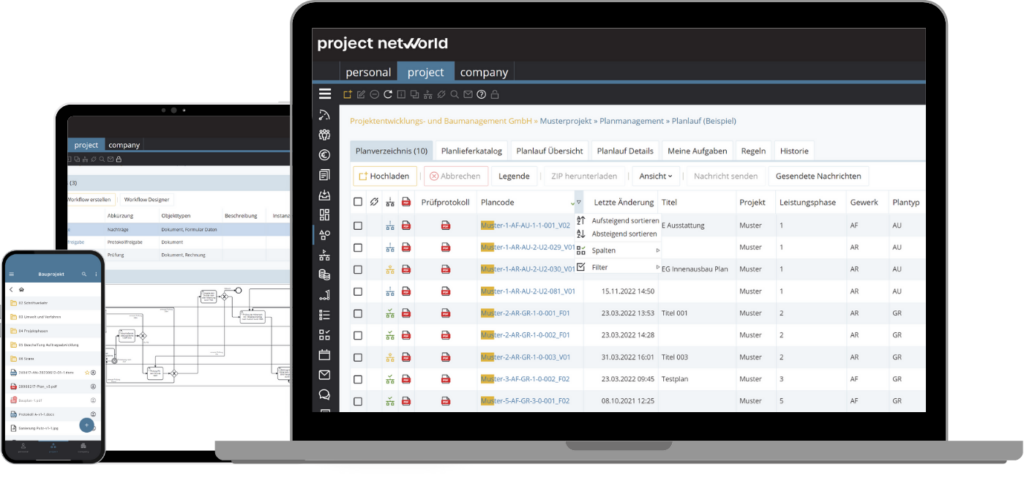Open Prüfprotokoll PDF for Muster-2-AR-GR-1-0-001_F01
Screen dimensions: 1024x478
coord(446,313)
